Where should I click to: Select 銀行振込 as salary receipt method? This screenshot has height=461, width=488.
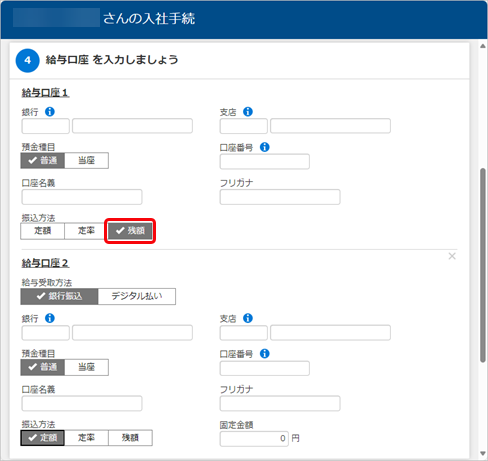click(59, 296)
